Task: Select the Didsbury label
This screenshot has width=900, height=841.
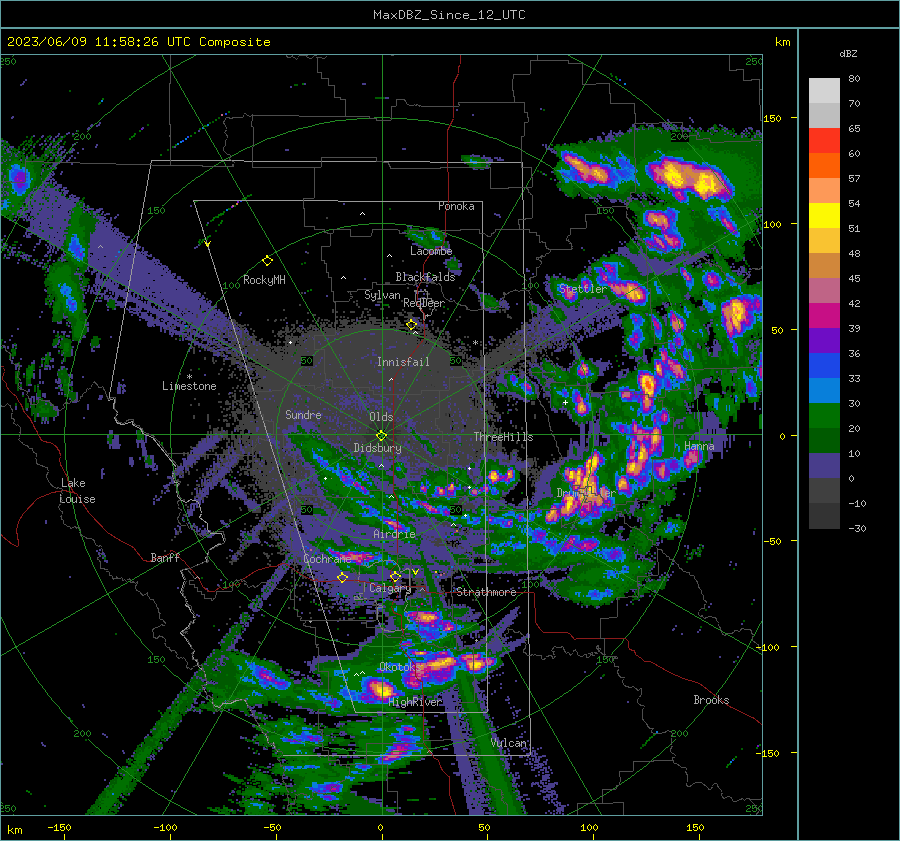Action: [x=377, y=448]
